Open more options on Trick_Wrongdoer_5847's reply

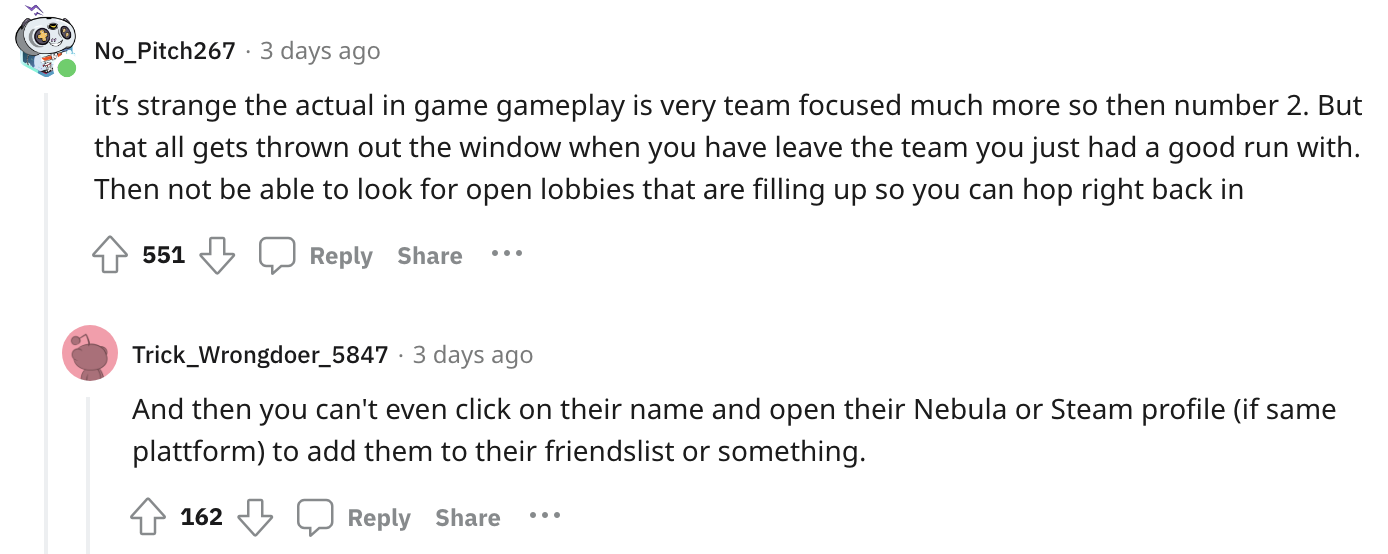pos(545,516)
